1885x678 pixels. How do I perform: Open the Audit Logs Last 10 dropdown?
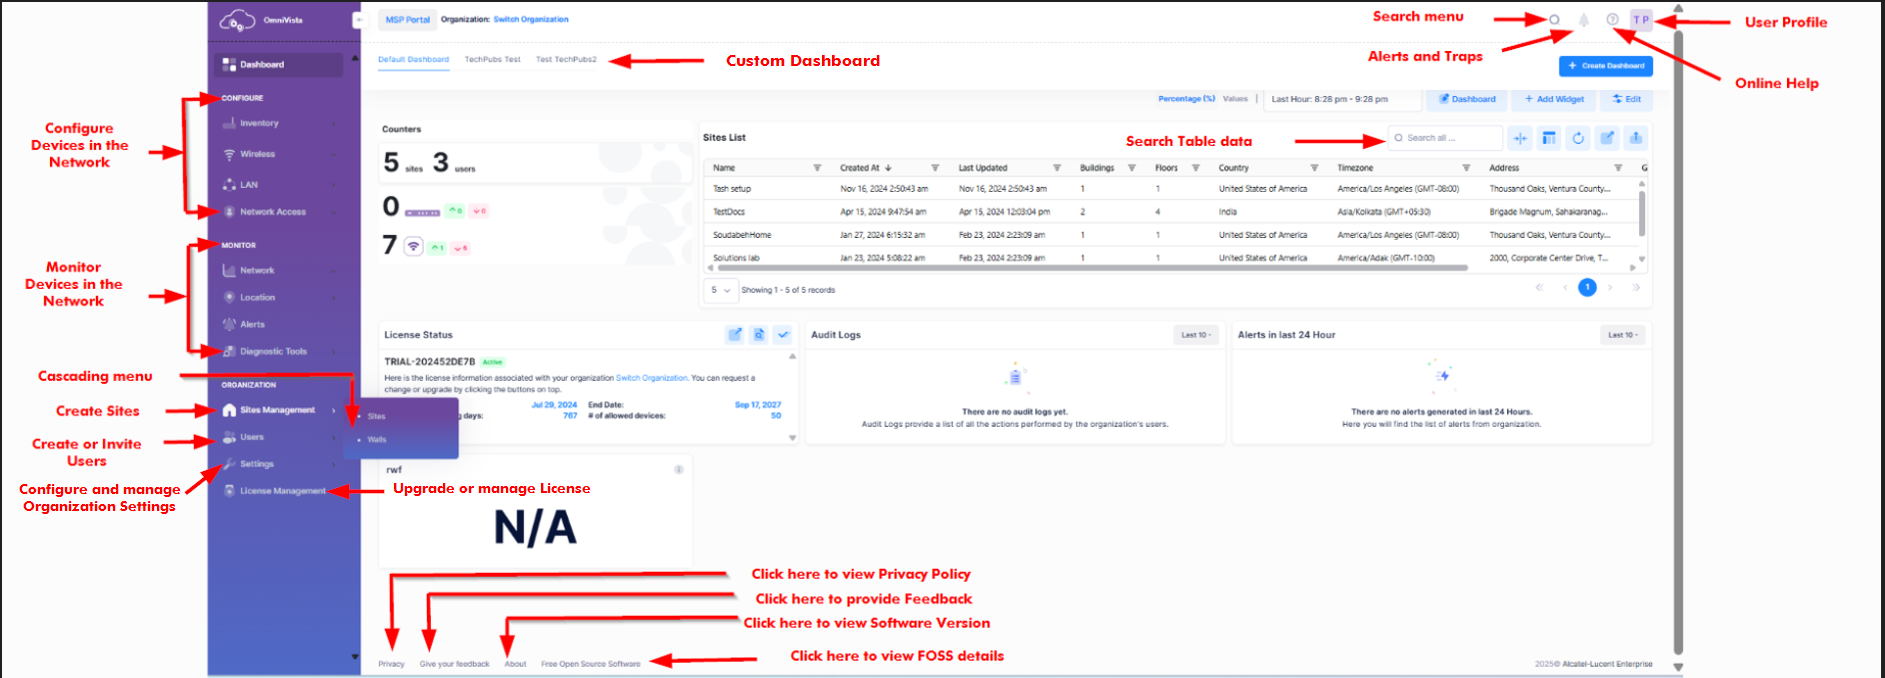[1195, 335]
